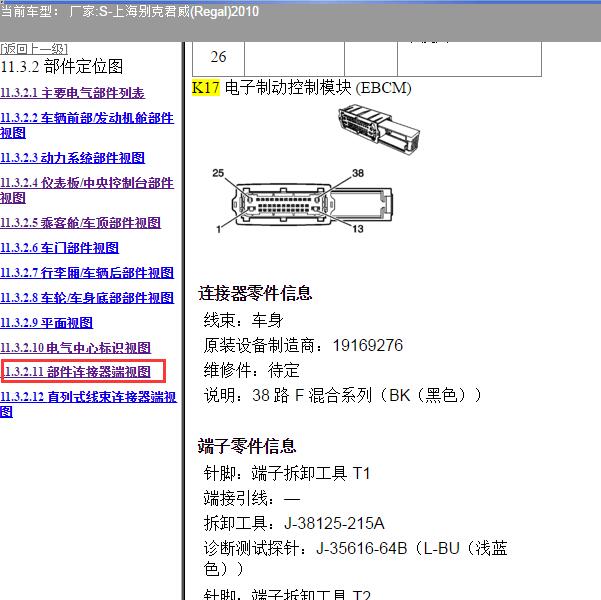This screenshot has height=600, width=601.
Task: Click the 当前车型 vehicle header text
Action: coord(130,12)
